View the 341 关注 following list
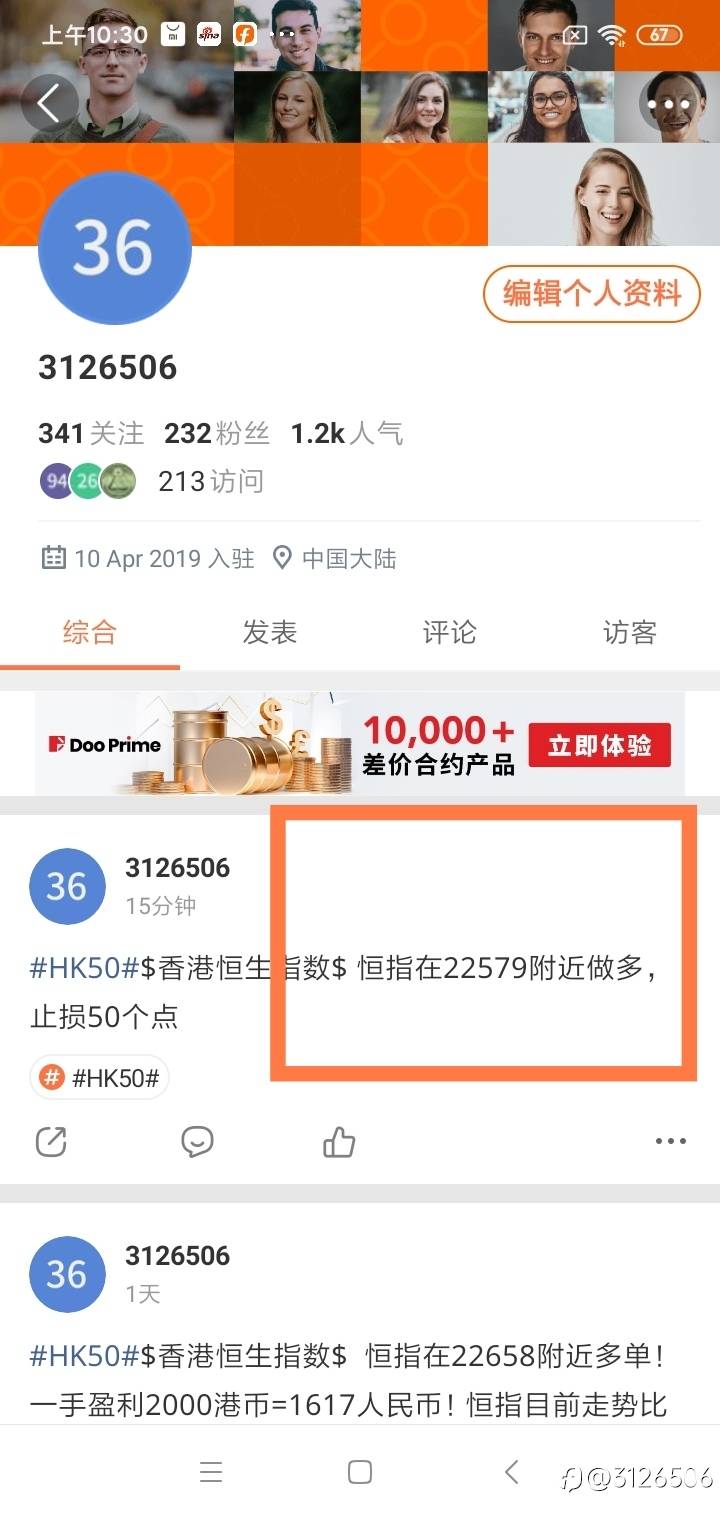This screenshot has height=1520, width=720. pos(91,433)
